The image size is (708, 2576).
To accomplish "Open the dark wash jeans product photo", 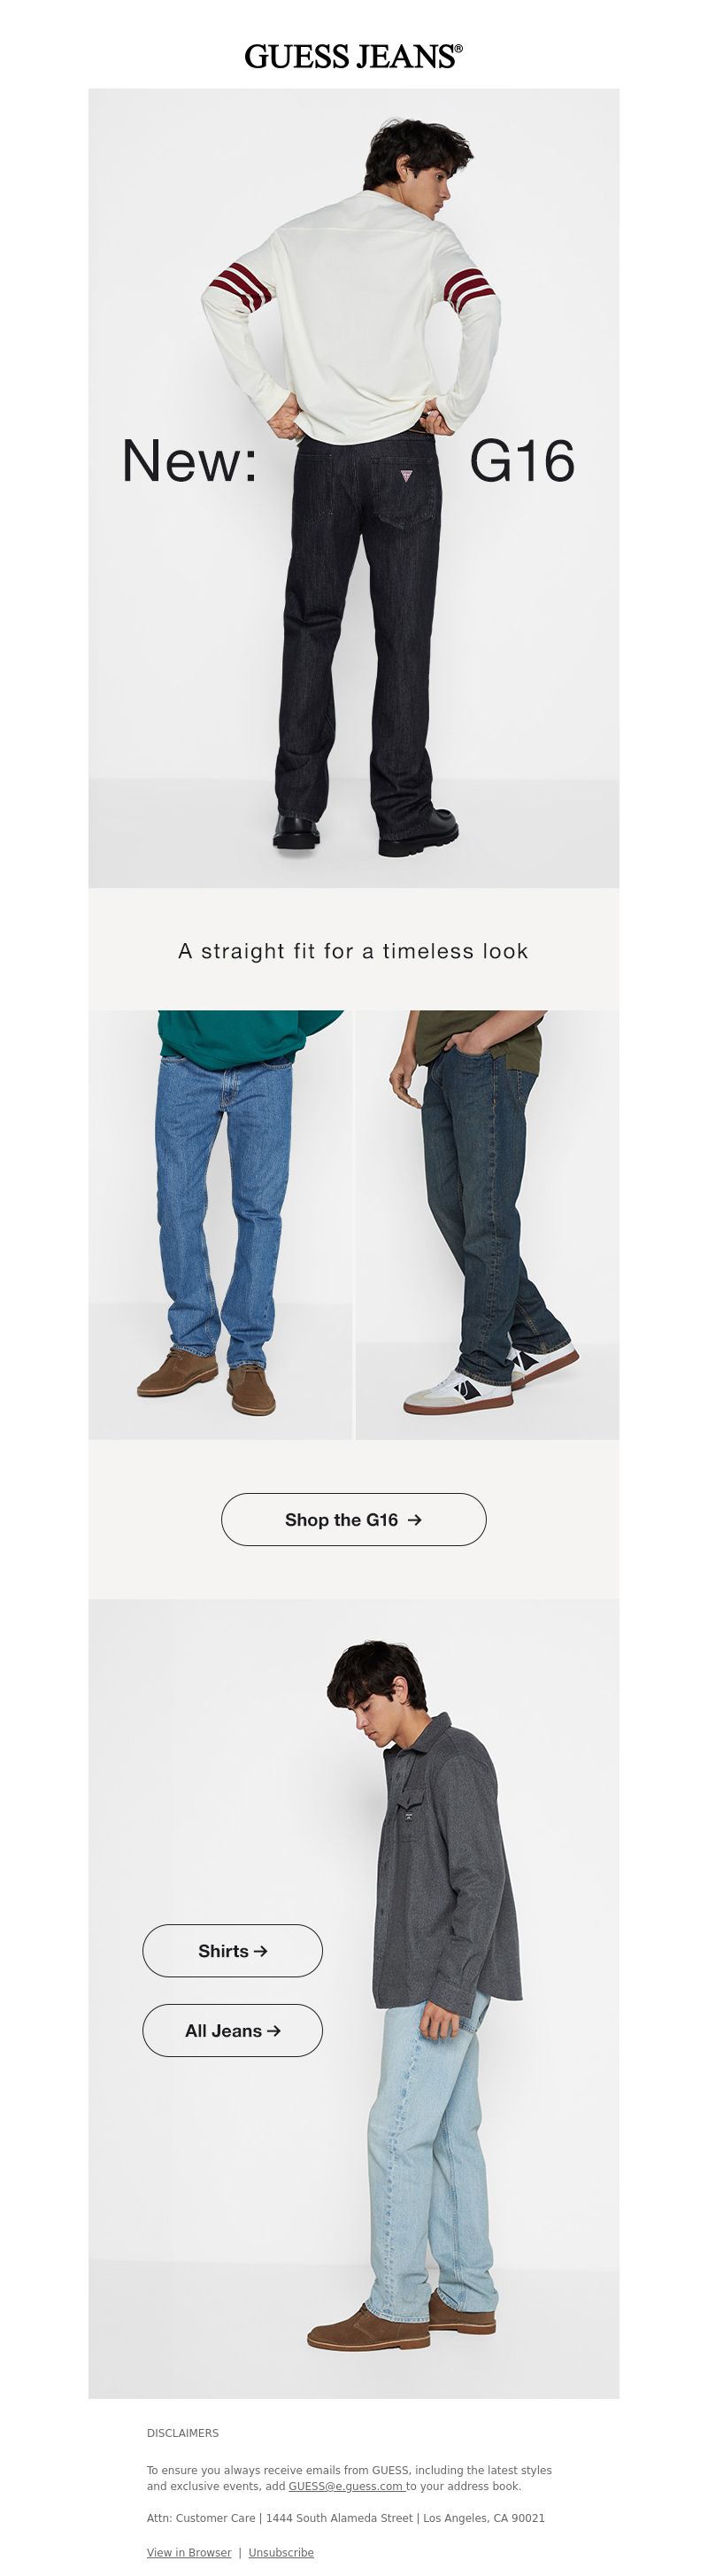I will pyautogui.click(x=488, y=1225).
